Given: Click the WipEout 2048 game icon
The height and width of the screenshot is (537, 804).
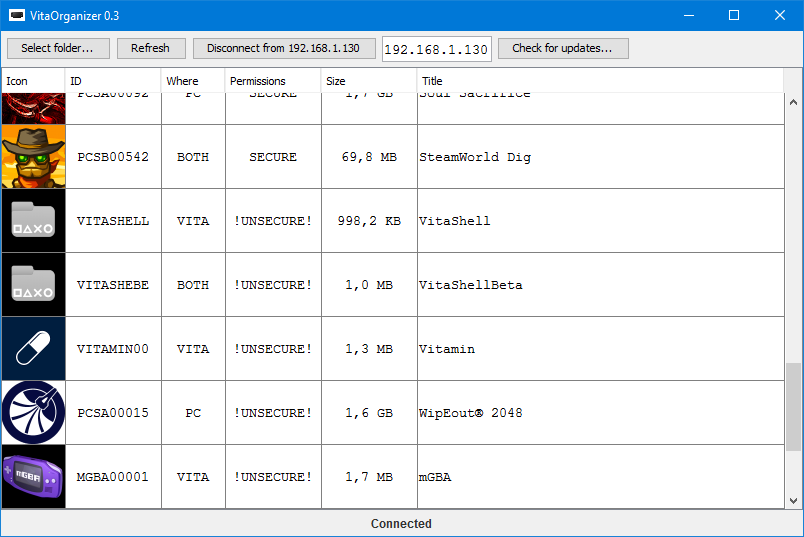Looking at the screenshot, I should pyautogui.click(x=33, y=412).
